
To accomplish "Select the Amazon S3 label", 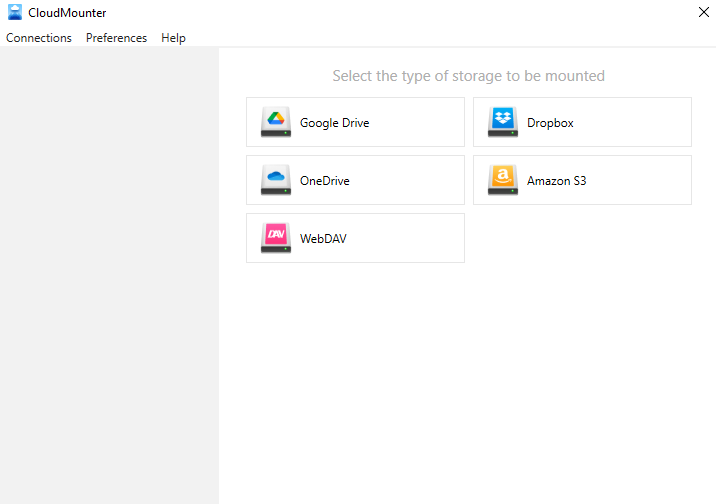I will coord(557,181).
